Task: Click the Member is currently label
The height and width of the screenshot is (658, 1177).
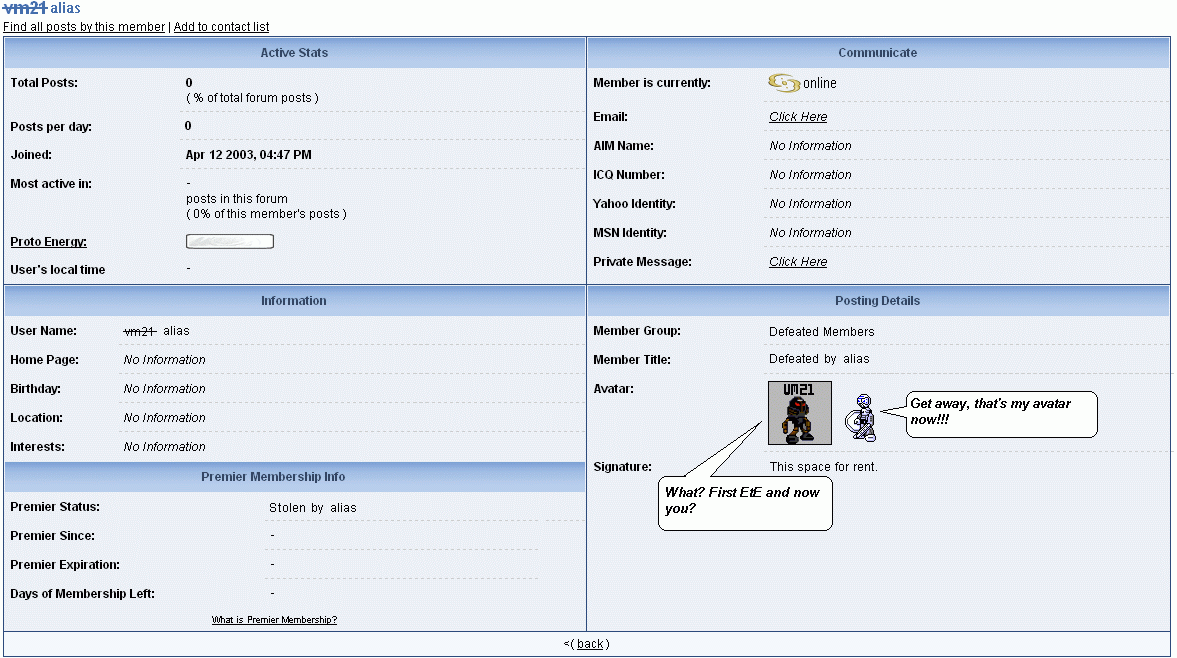Action: coord(652,83)
